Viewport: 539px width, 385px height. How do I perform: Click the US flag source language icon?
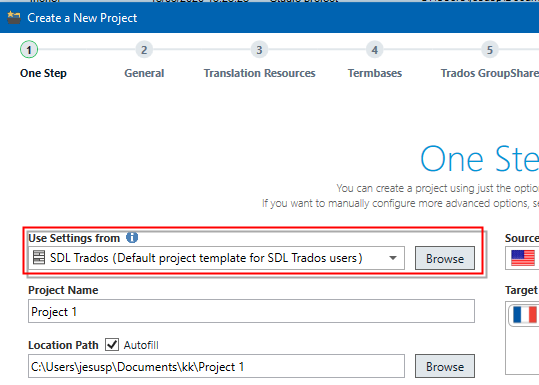pyautogui.click(x=523, y=258)
